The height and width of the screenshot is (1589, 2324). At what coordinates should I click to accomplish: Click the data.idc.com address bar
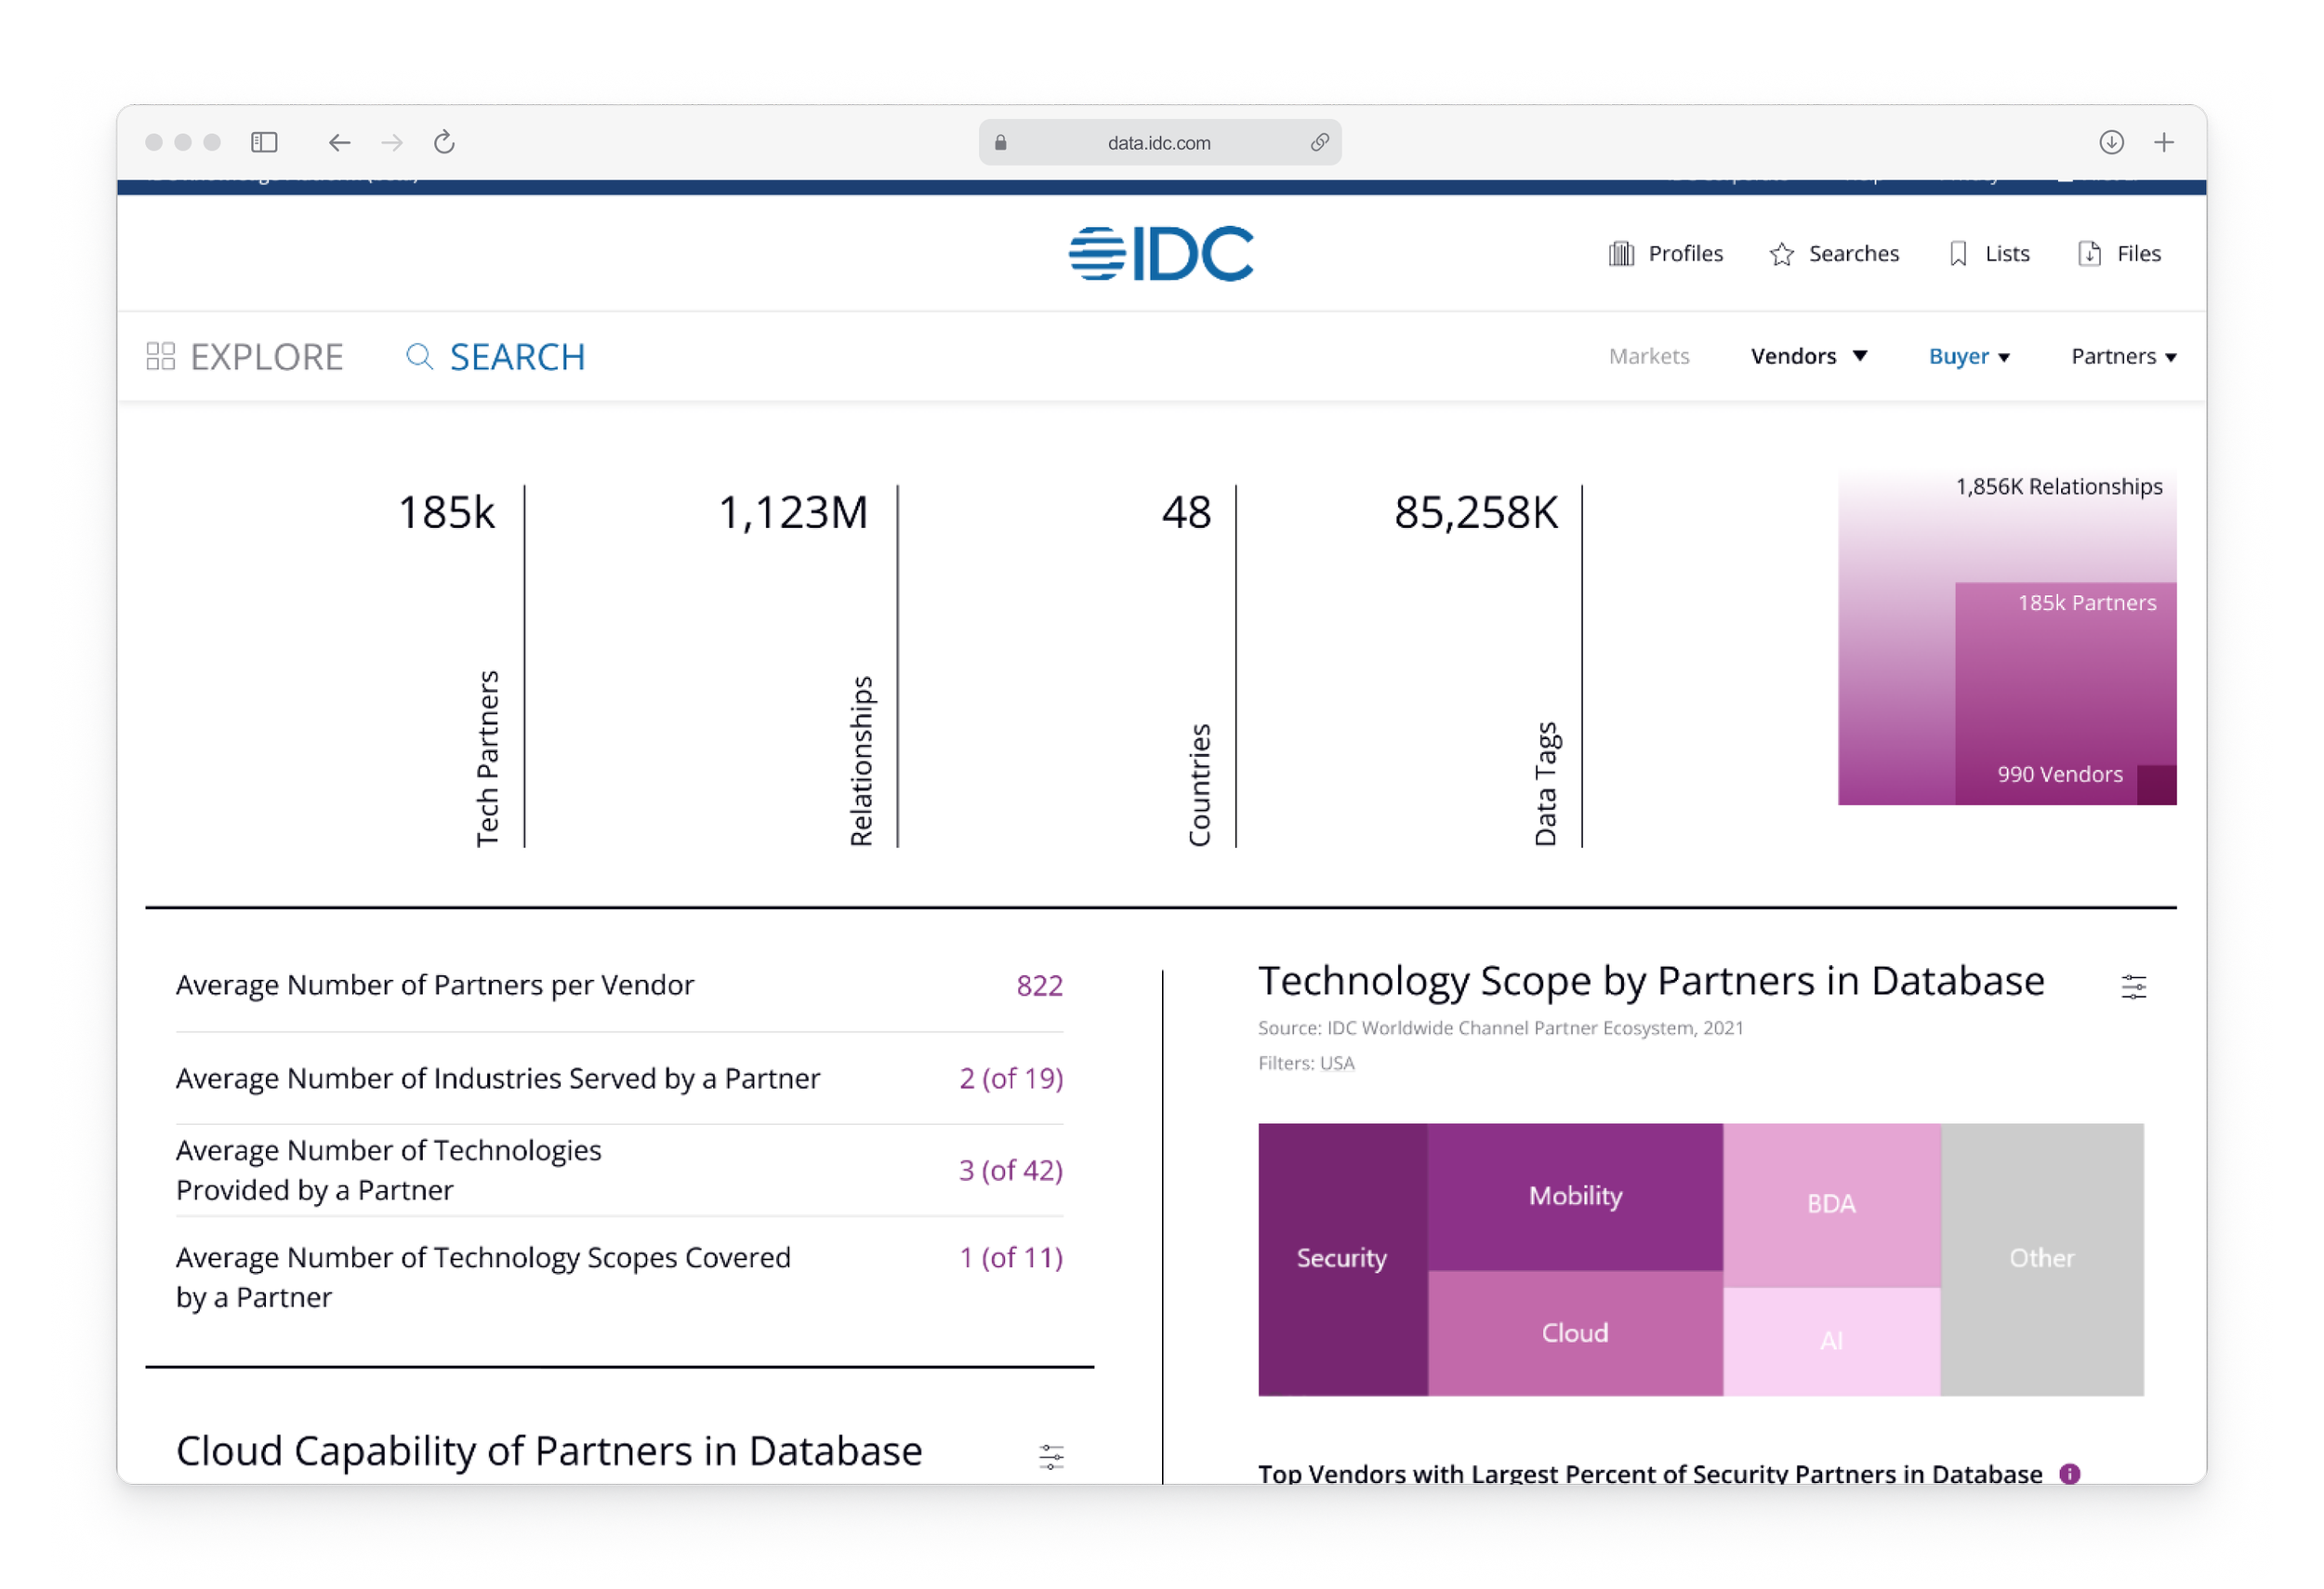click(x=1158, y=143)
